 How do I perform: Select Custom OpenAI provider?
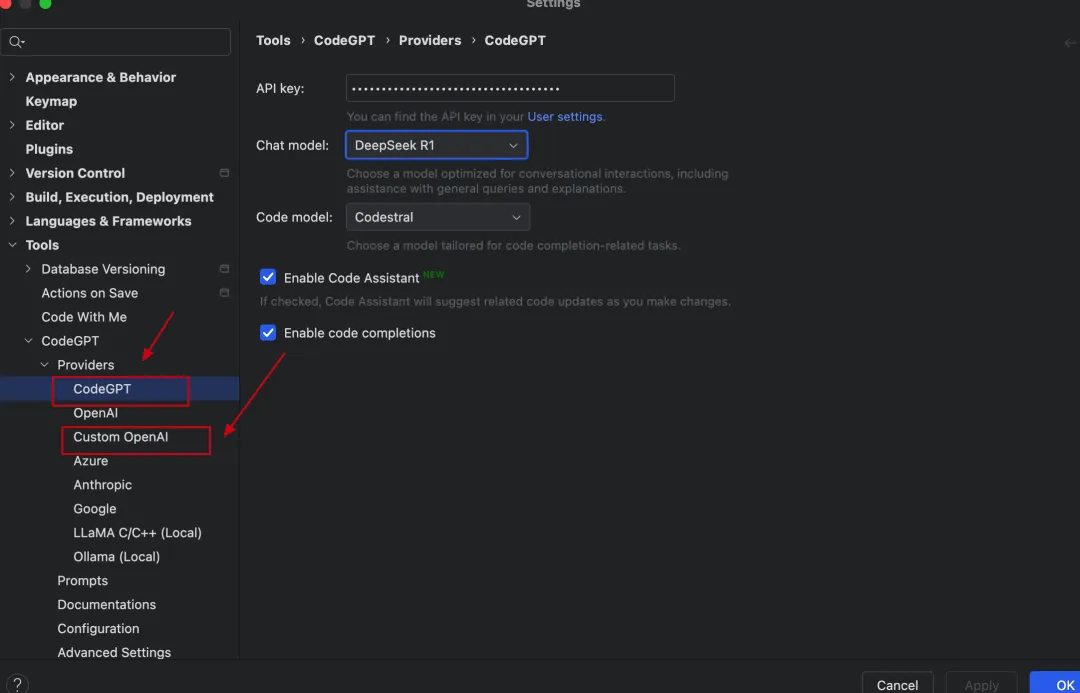pos(121,437)
